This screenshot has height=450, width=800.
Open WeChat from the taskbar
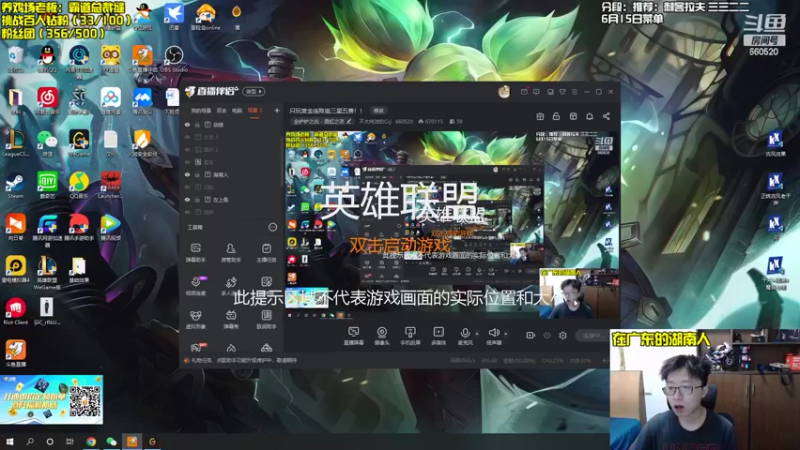tap(112, 441)
